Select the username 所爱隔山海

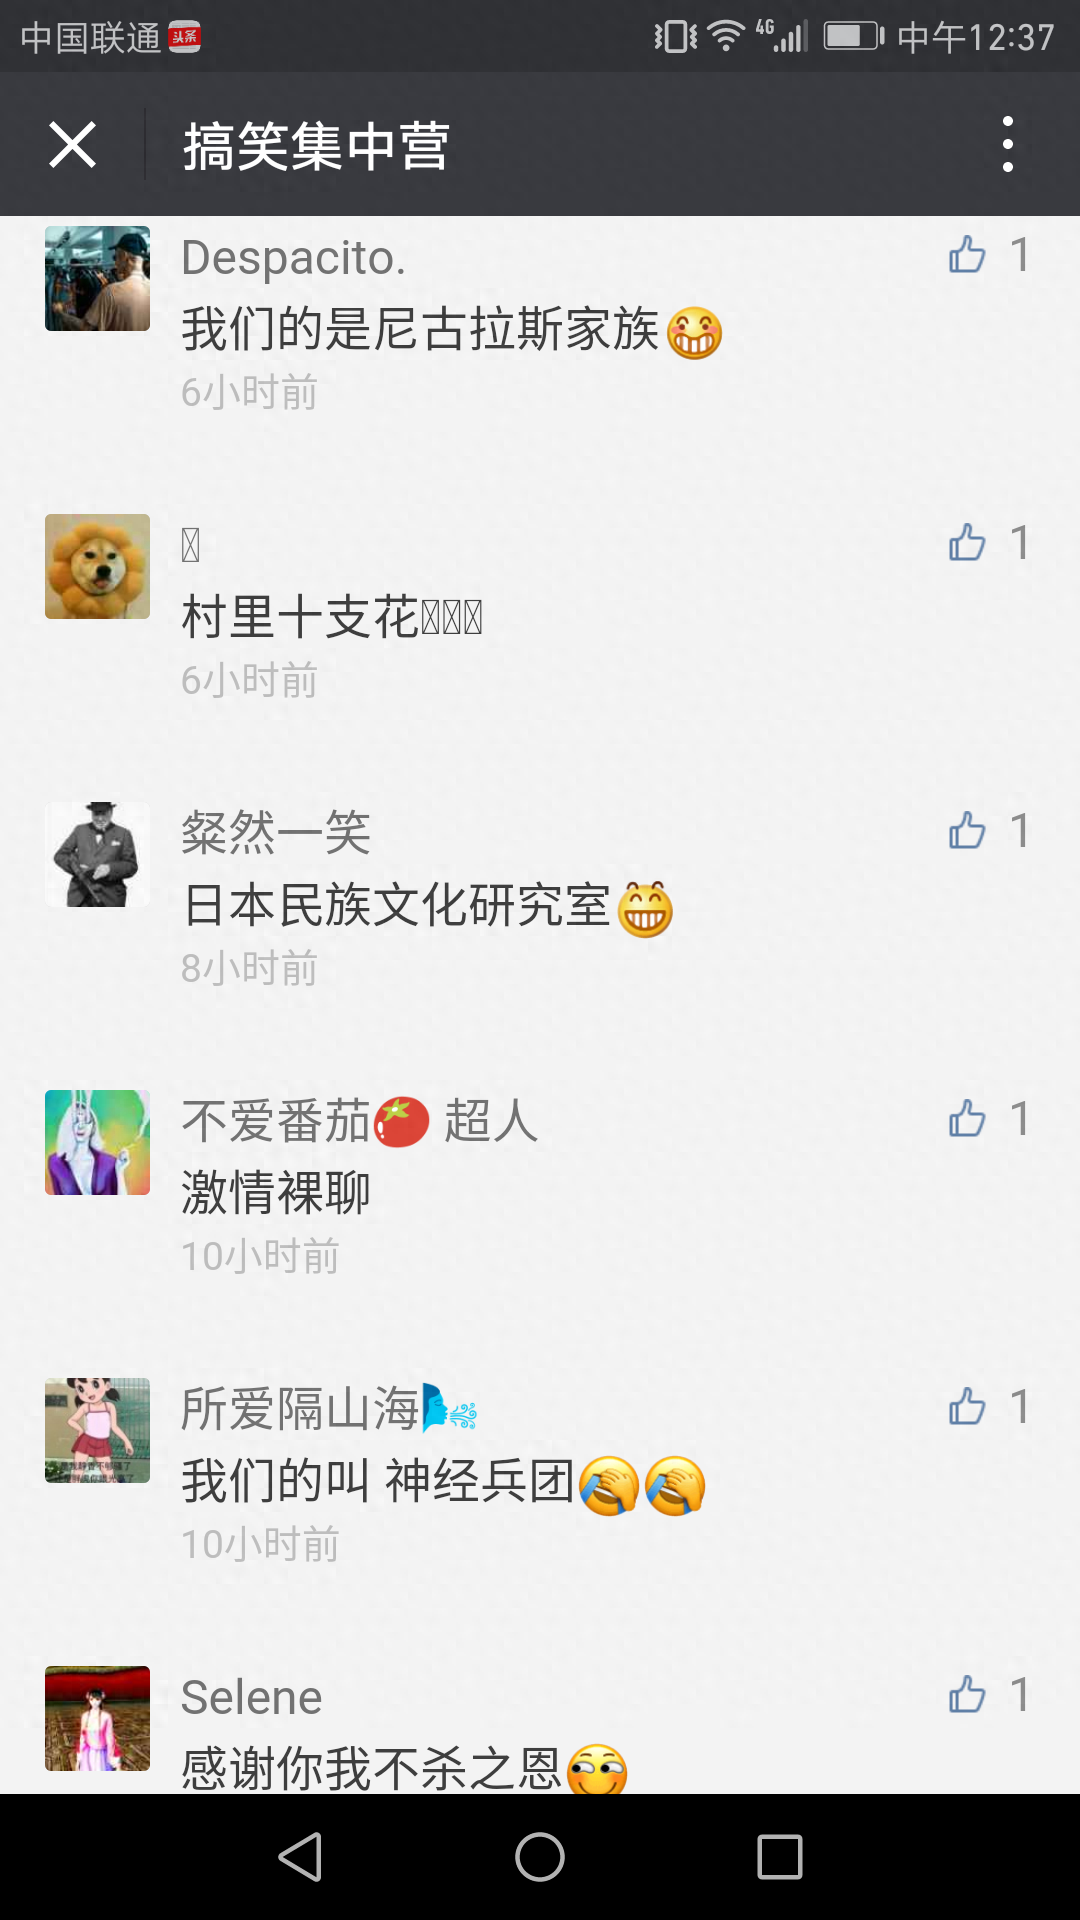[x=300, y=1409]
